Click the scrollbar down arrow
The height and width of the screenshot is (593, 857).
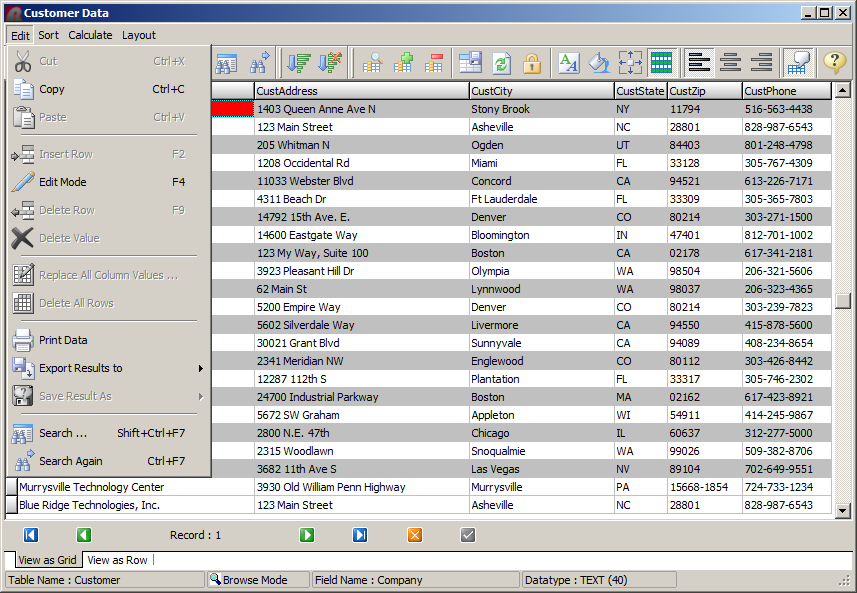pyautogui.click(x=842, y=510)
